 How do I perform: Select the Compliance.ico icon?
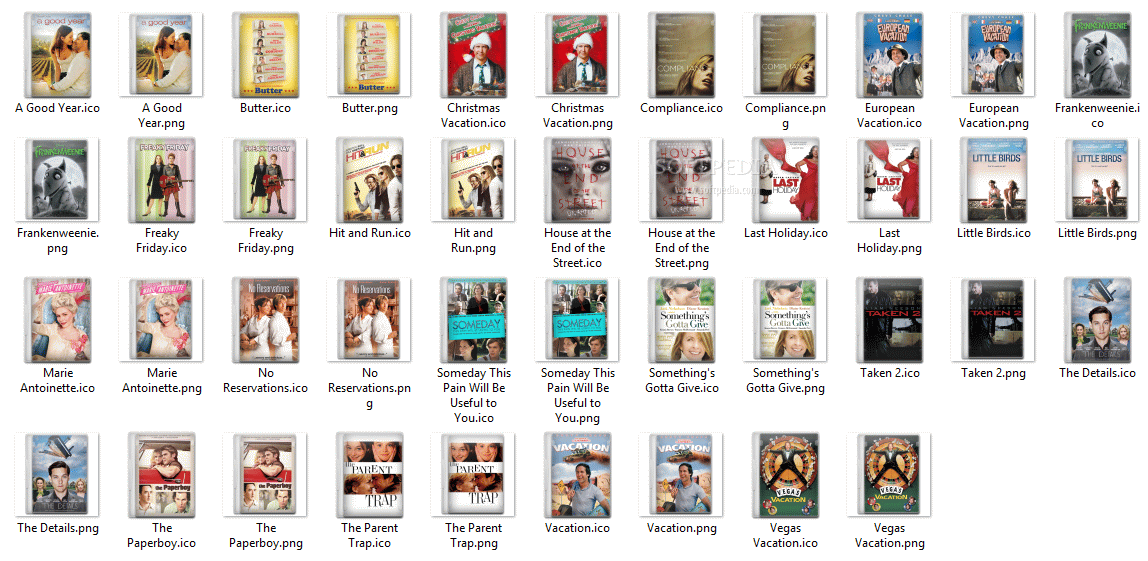pyautogui.click(x=682, y=54)
